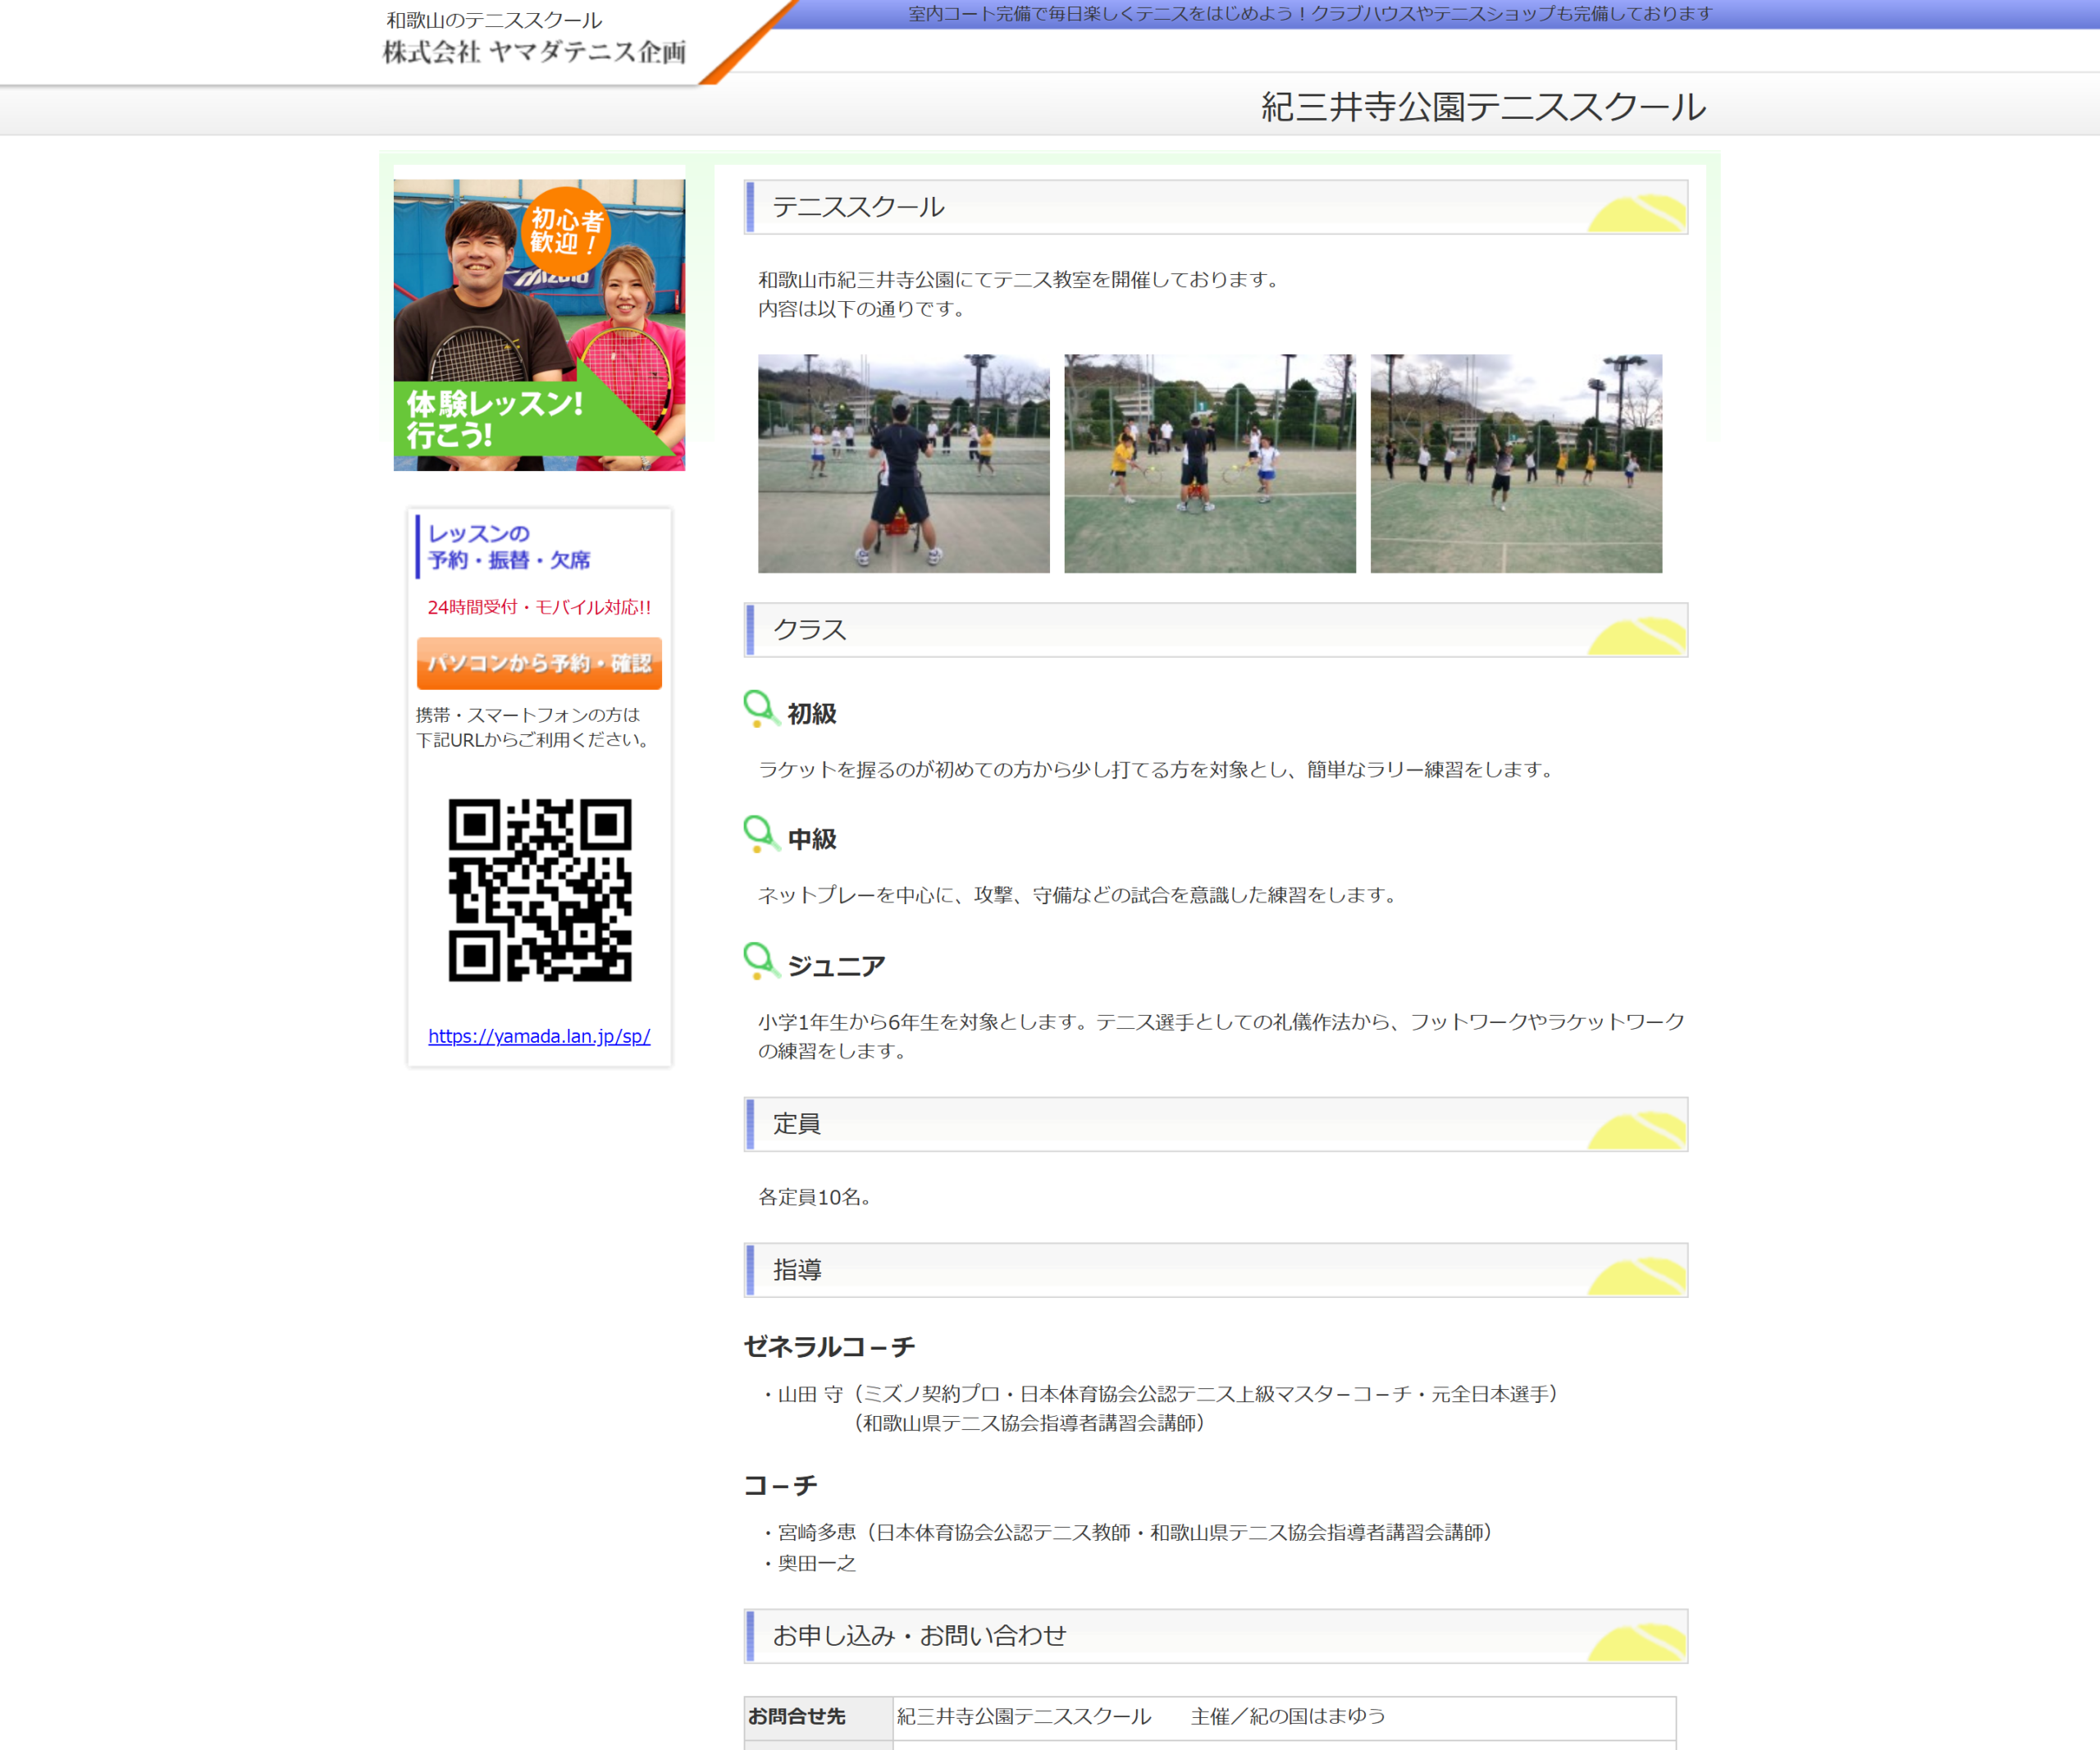Click the ヤマダテニス企画 company logo
The image size is (2100, 1750).
coord(534,51)
